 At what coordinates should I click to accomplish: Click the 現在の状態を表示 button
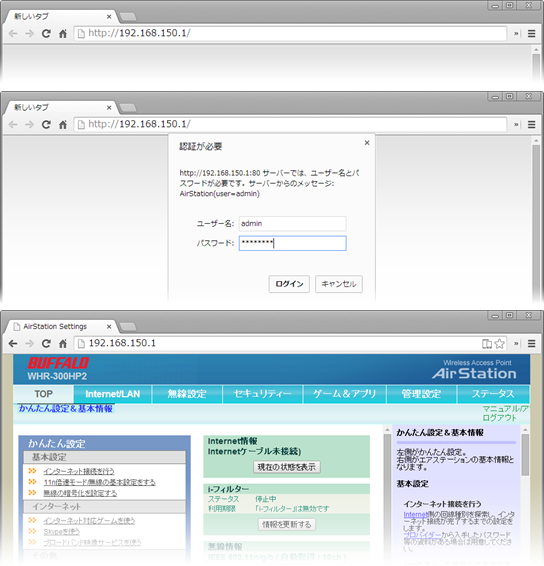tap(287, 467)
